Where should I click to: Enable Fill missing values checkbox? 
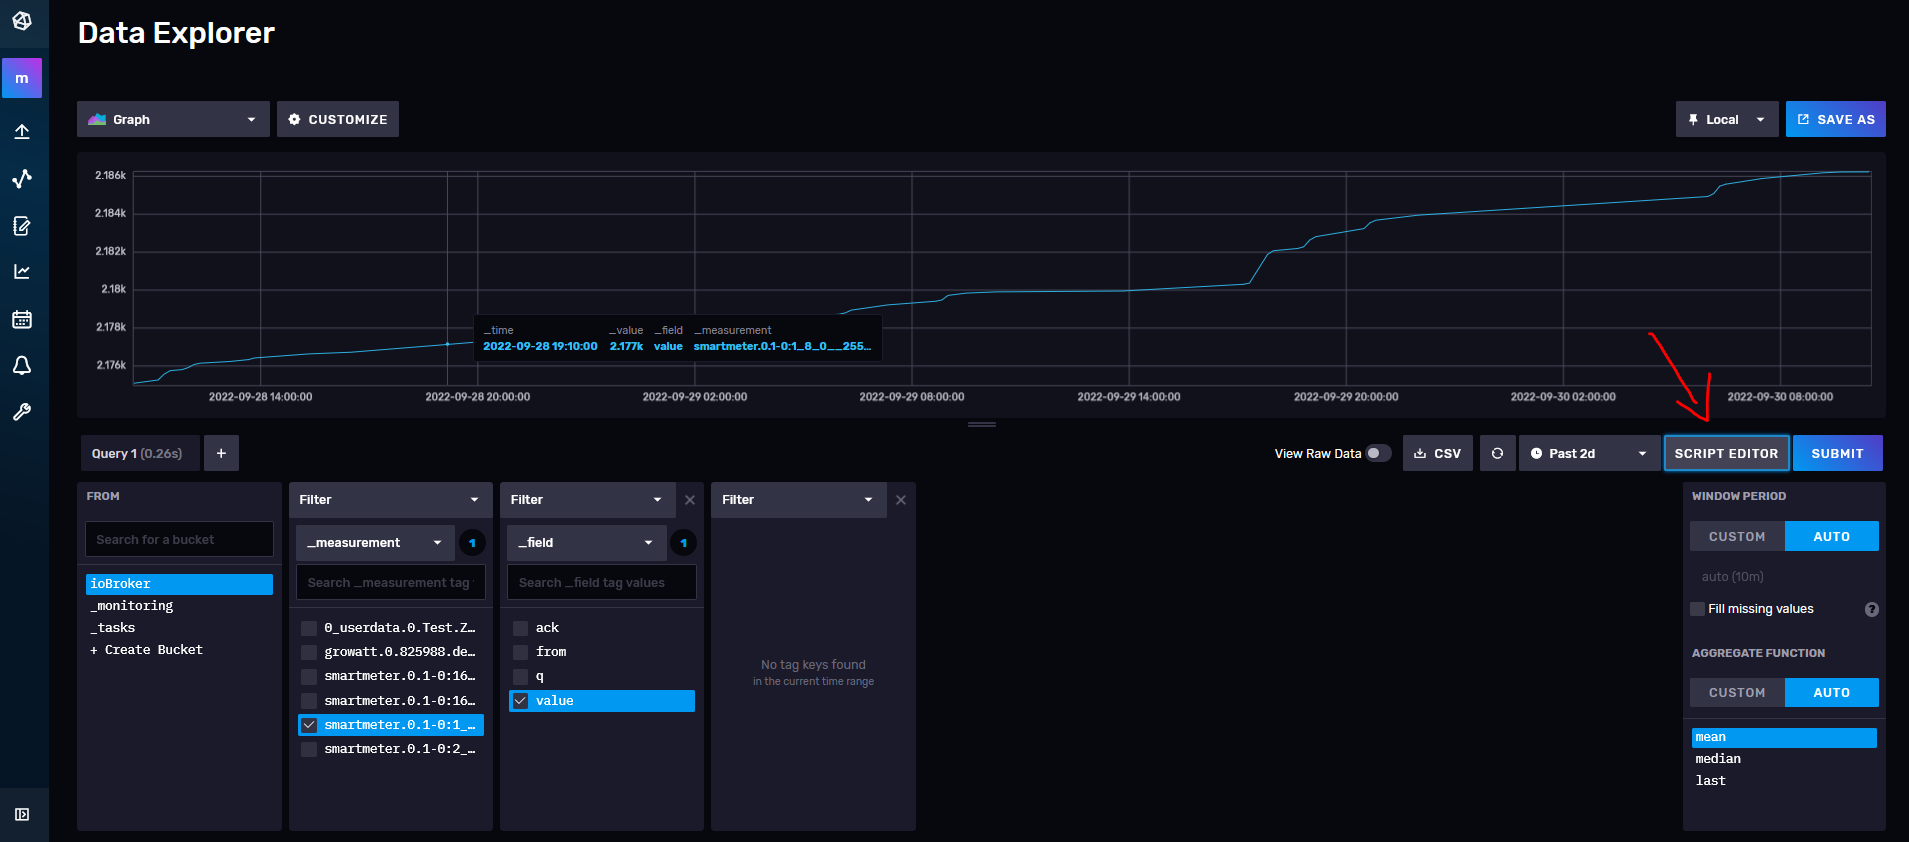pyautogui.click(x=1697, y=609)
